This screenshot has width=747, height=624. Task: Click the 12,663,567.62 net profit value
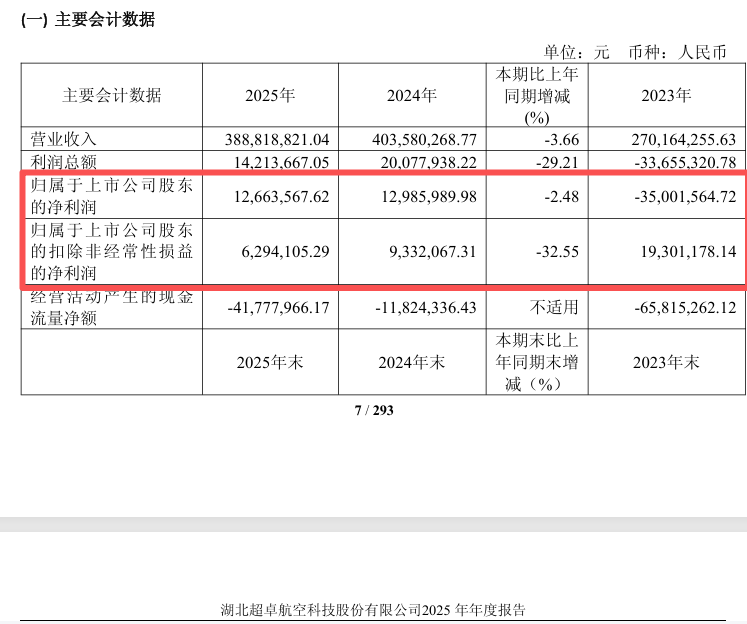(282, 196)
